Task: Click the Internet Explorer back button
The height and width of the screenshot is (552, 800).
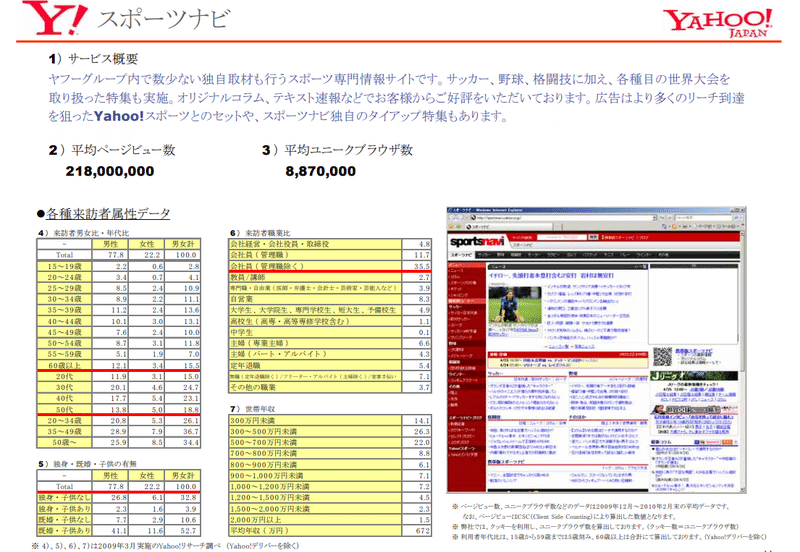Action: 453,217
